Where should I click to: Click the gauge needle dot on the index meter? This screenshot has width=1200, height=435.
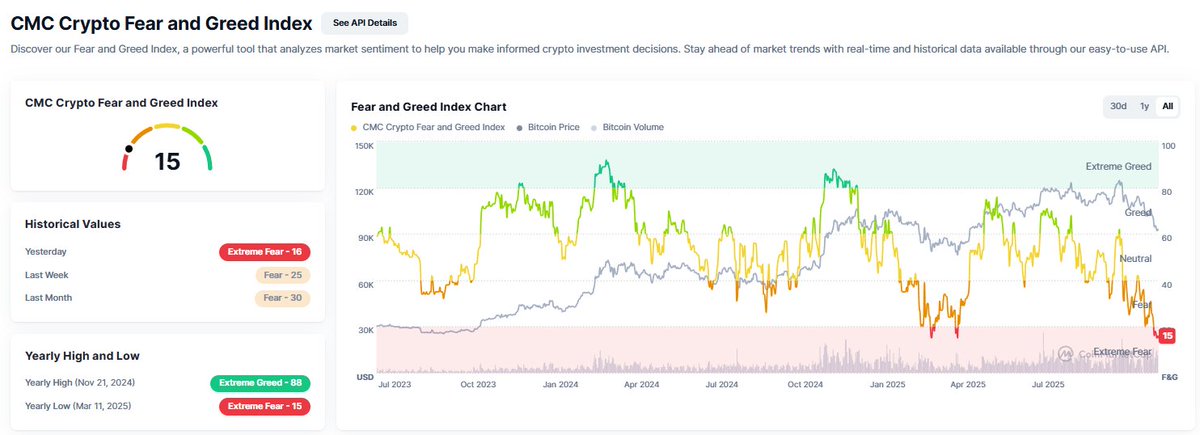128,149
